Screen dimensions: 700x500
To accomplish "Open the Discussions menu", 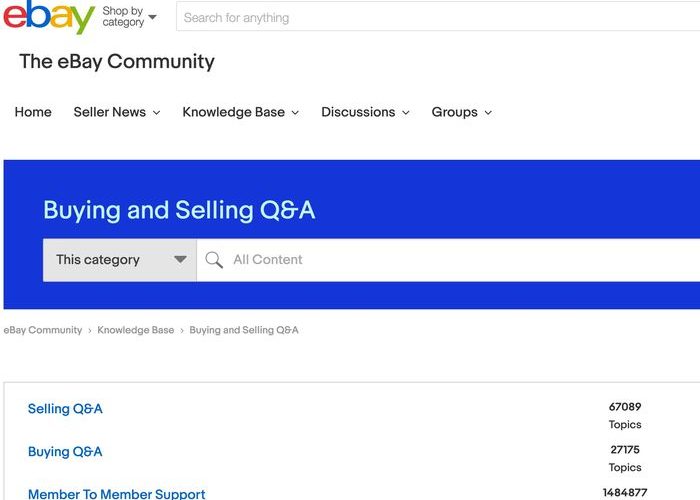I will (365, 112).
